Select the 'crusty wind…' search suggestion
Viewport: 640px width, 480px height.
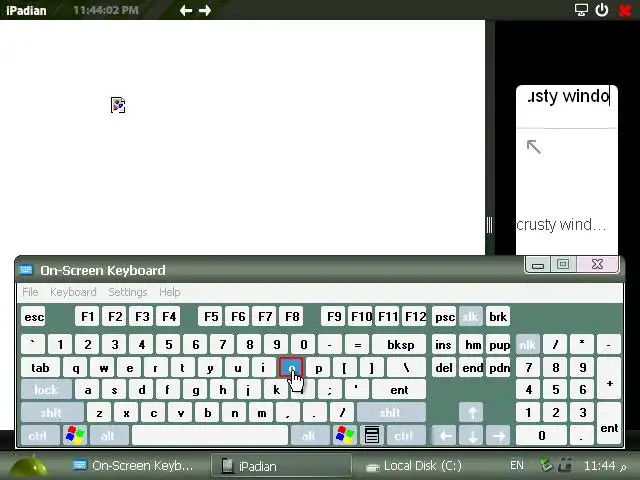point(562,225)
